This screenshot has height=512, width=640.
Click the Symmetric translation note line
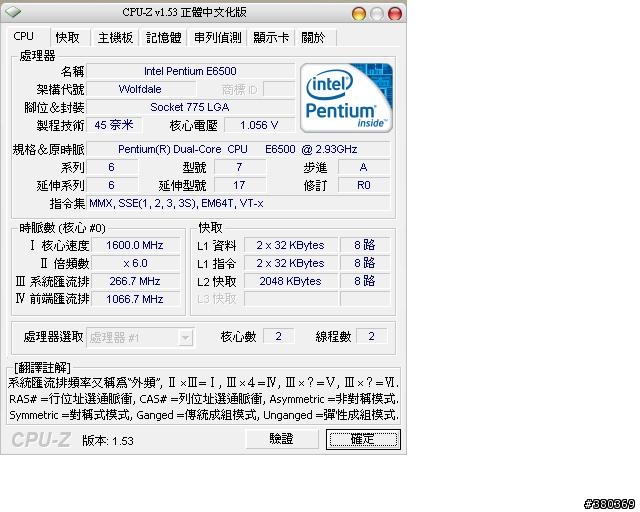[204, 415]
